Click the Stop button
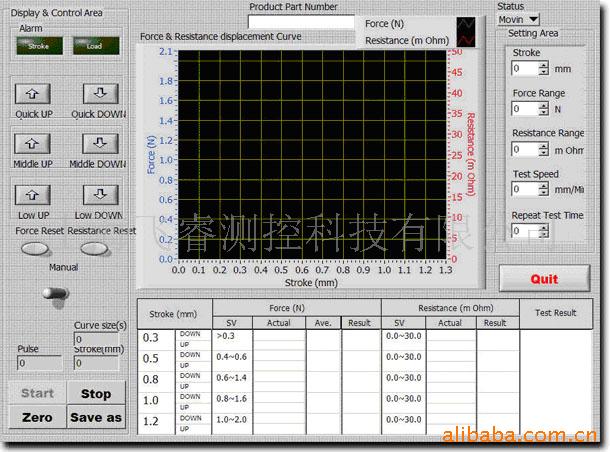This screenshot has width=610, height=452. 96,394
